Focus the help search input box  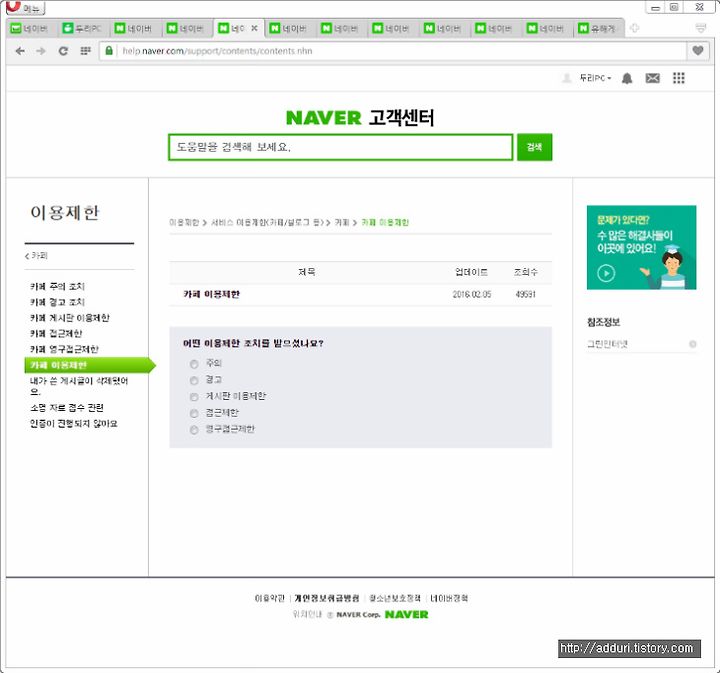click(340, 147)
